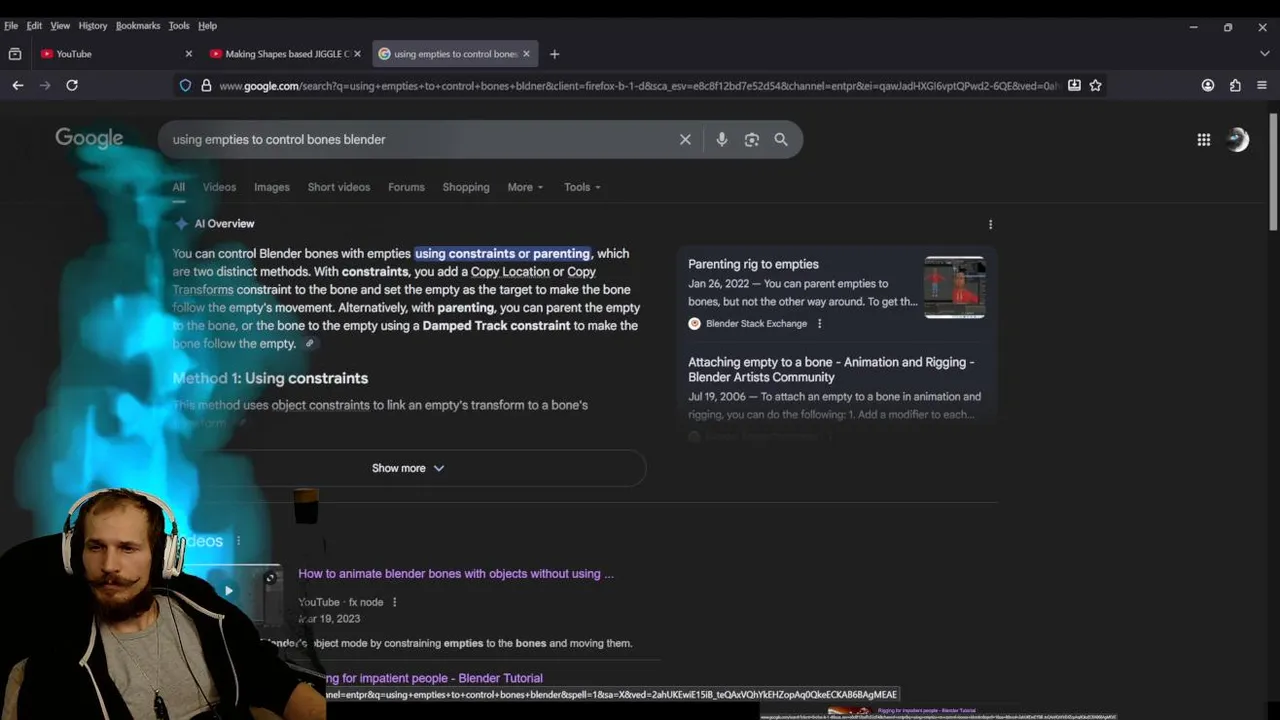Image resolution: width=1280 pixels, height=720 pixels.
Task: Open the reader view icon
Action: [x=1074, y=86]
